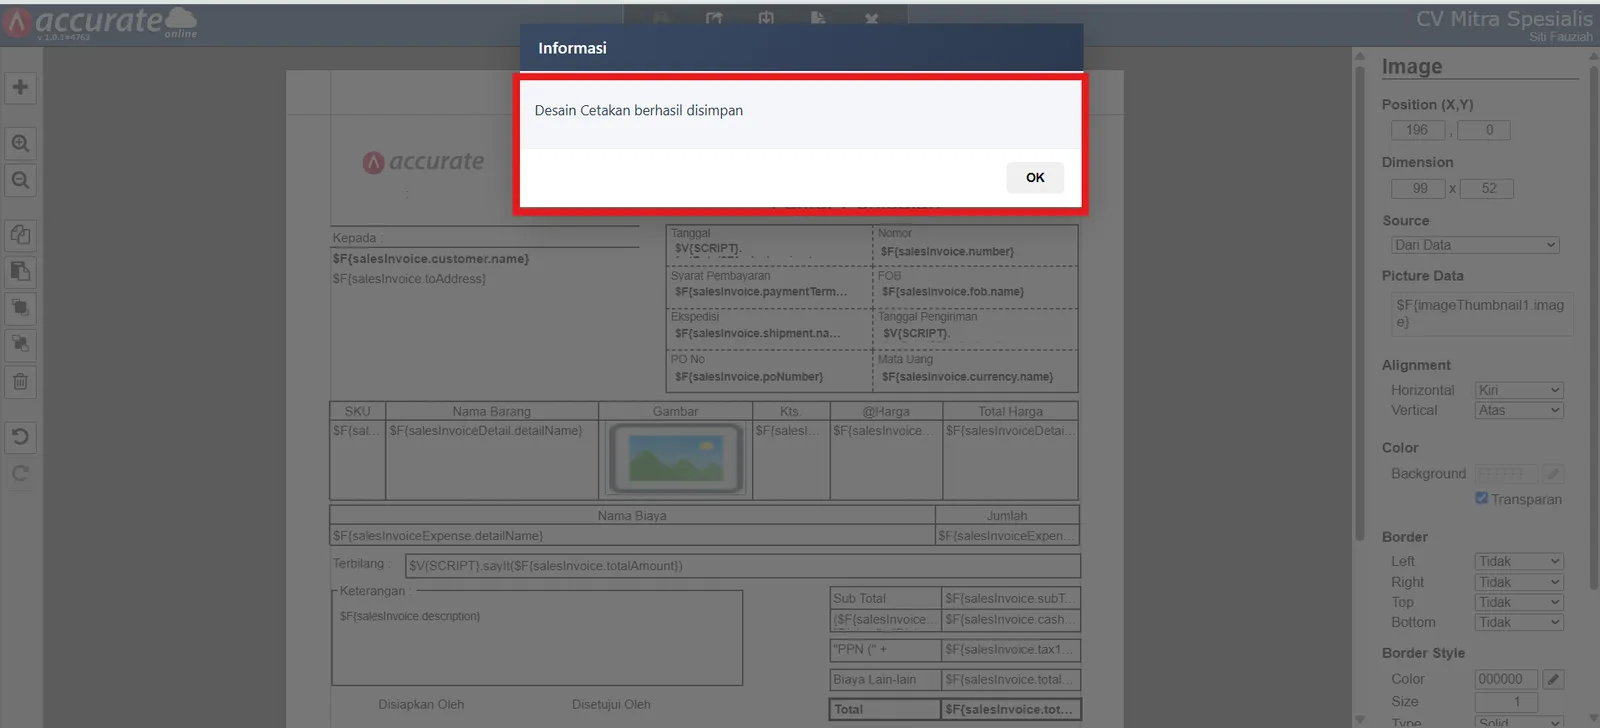Viewport: 1600px width, 728px height.
Task: Click the Border Style Size field
Action: (x=1507, y=702)
